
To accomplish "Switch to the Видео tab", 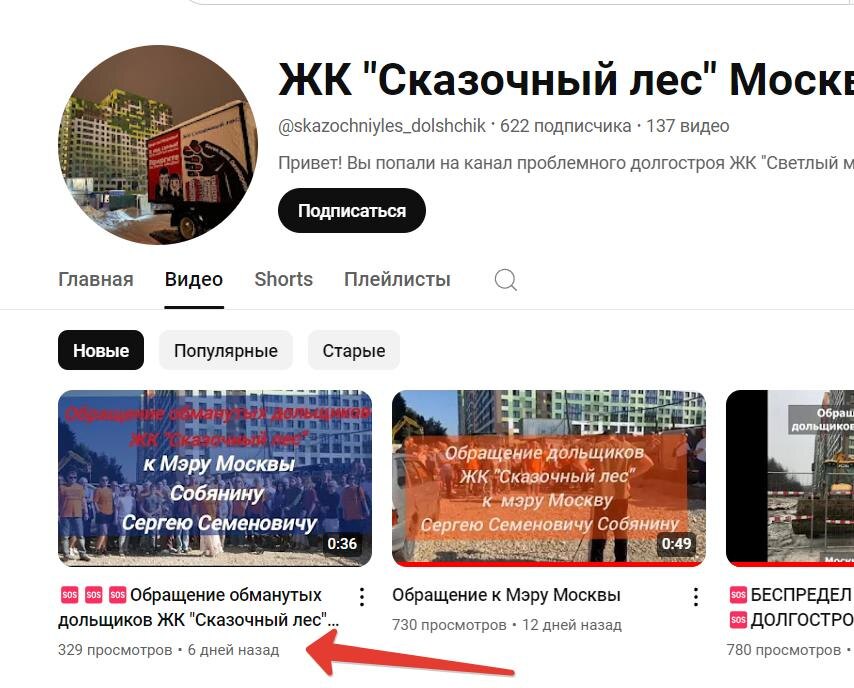I will click(x=194, y=279).
